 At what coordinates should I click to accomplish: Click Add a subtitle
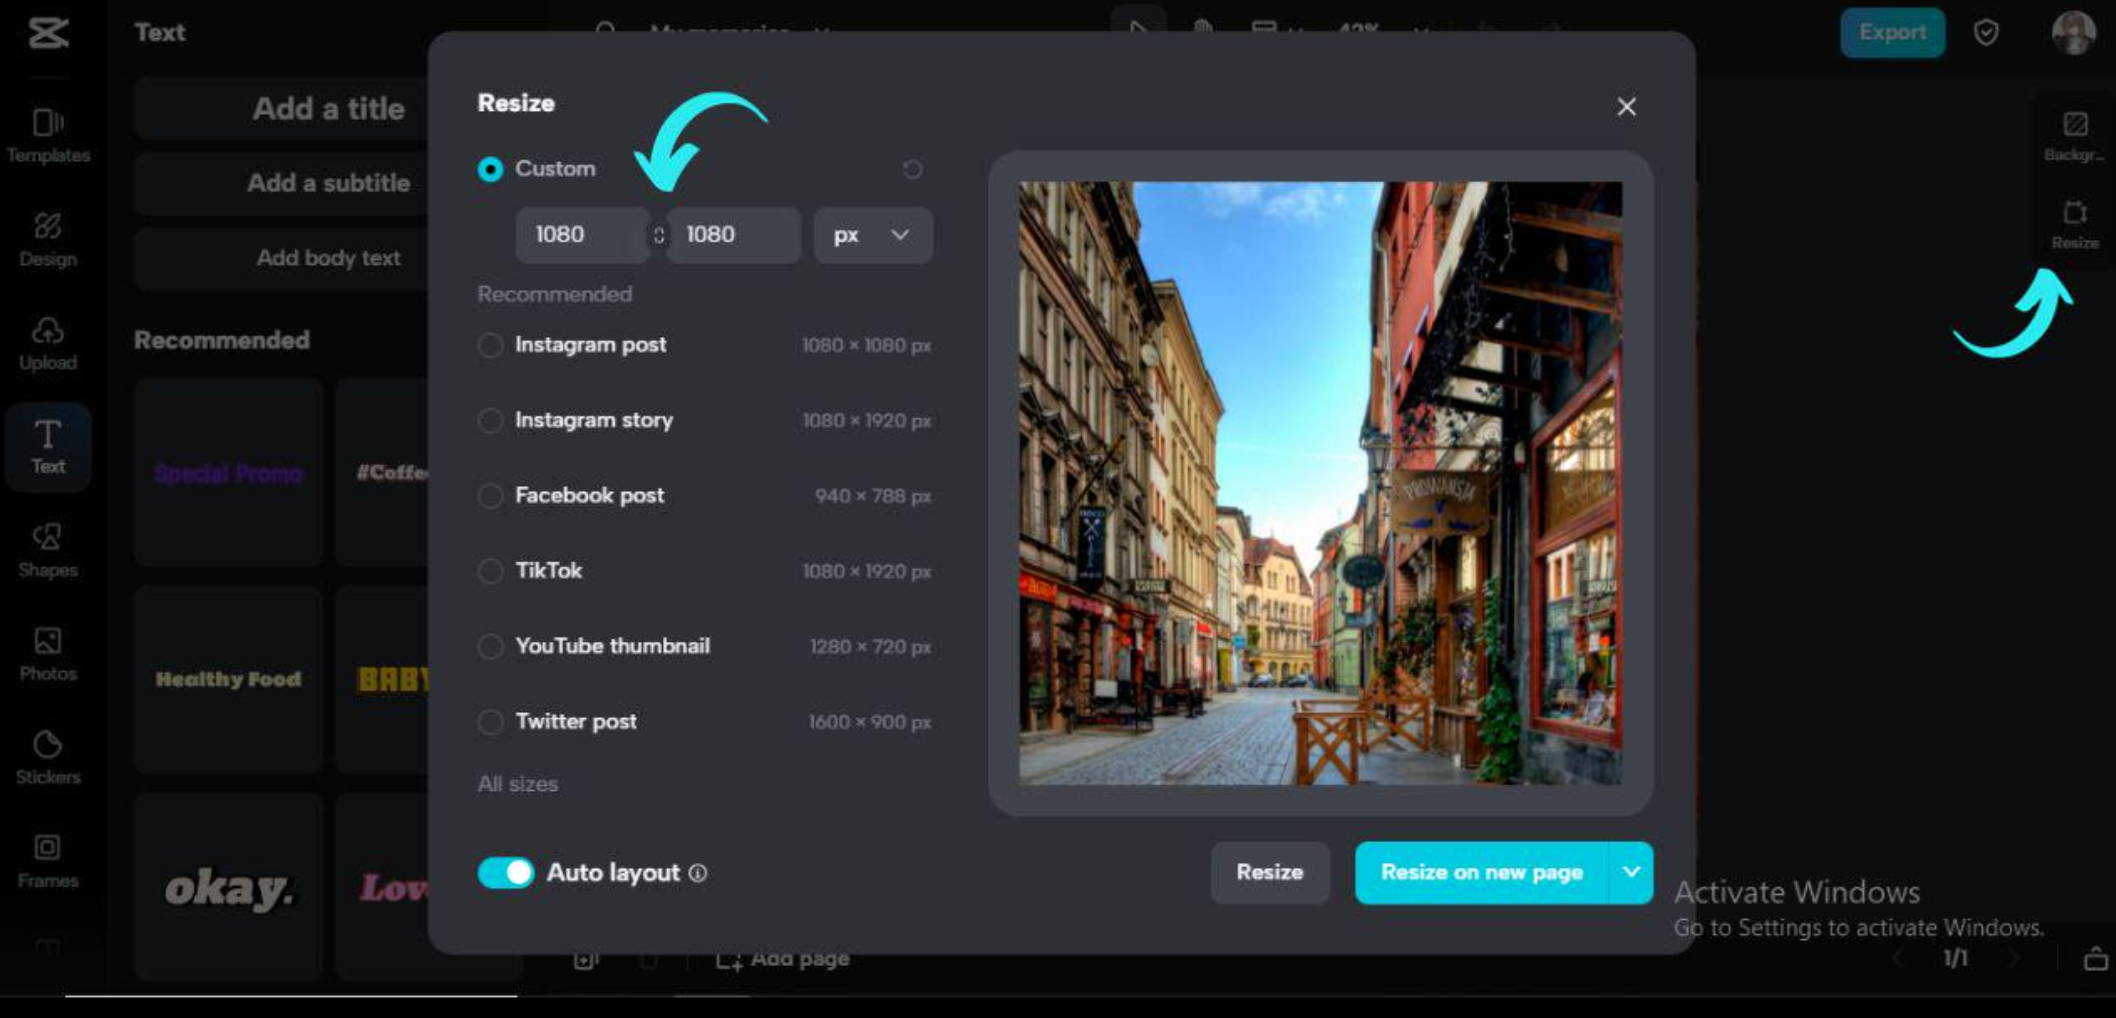pyautogui.click(x=328, y=183)
